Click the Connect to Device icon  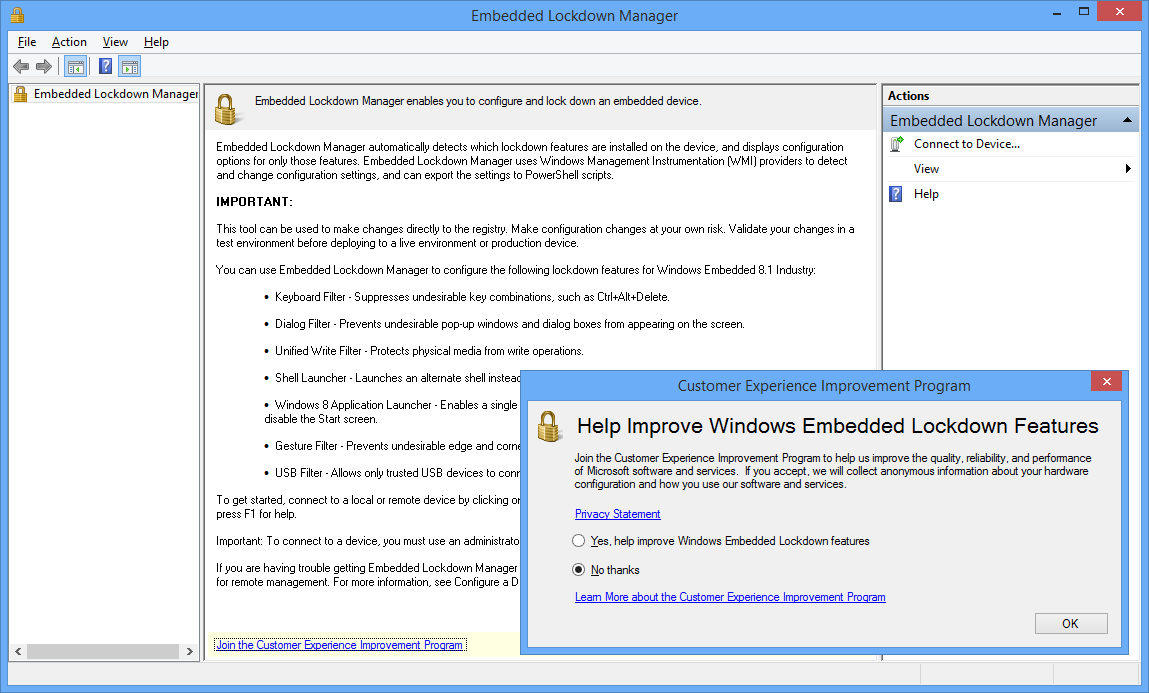click(x=897, y=144)
